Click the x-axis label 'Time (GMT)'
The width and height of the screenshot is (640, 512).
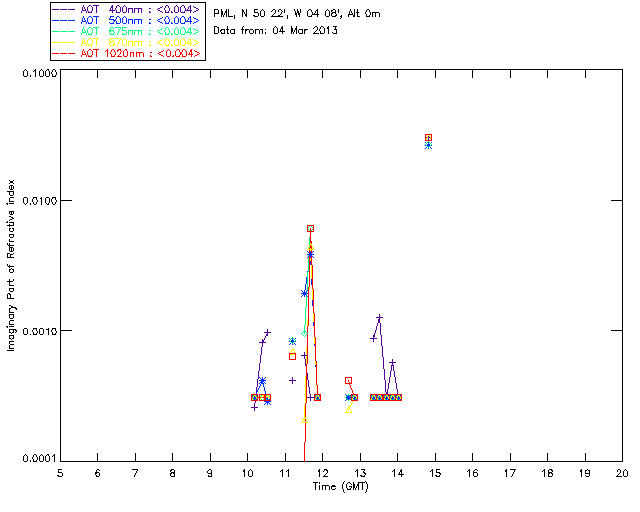[341, 487]
